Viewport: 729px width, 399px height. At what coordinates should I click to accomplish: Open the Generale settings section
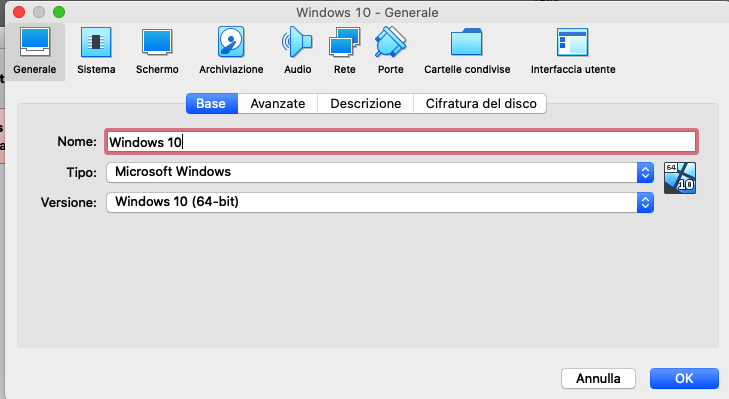[35, 51]
